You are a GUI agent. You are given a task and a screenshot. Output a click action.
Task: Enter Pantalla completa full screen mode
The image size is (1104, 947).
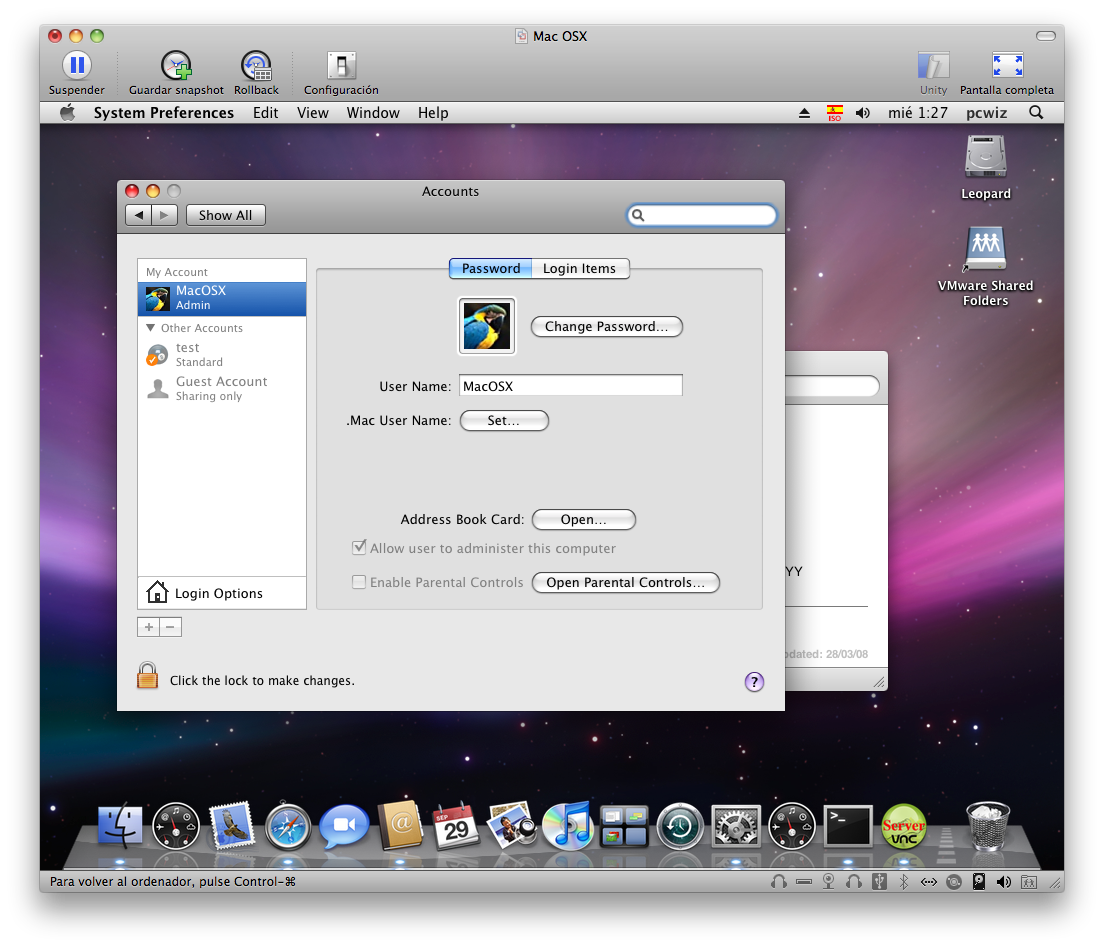point(1006,67)
